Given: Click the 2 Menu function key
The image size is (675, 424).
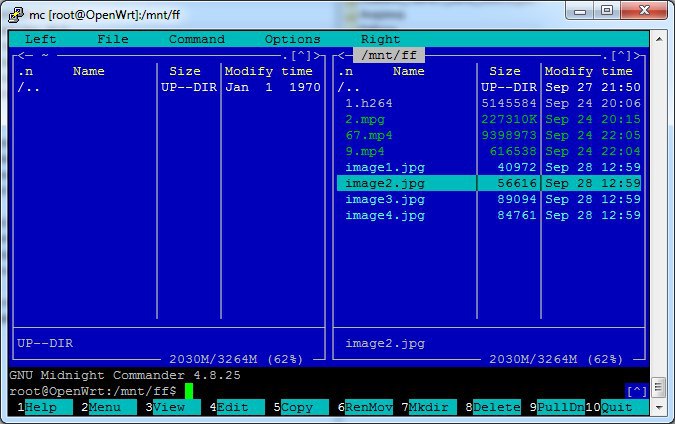Looking at the screenshot, I should (x=109, y=407).
